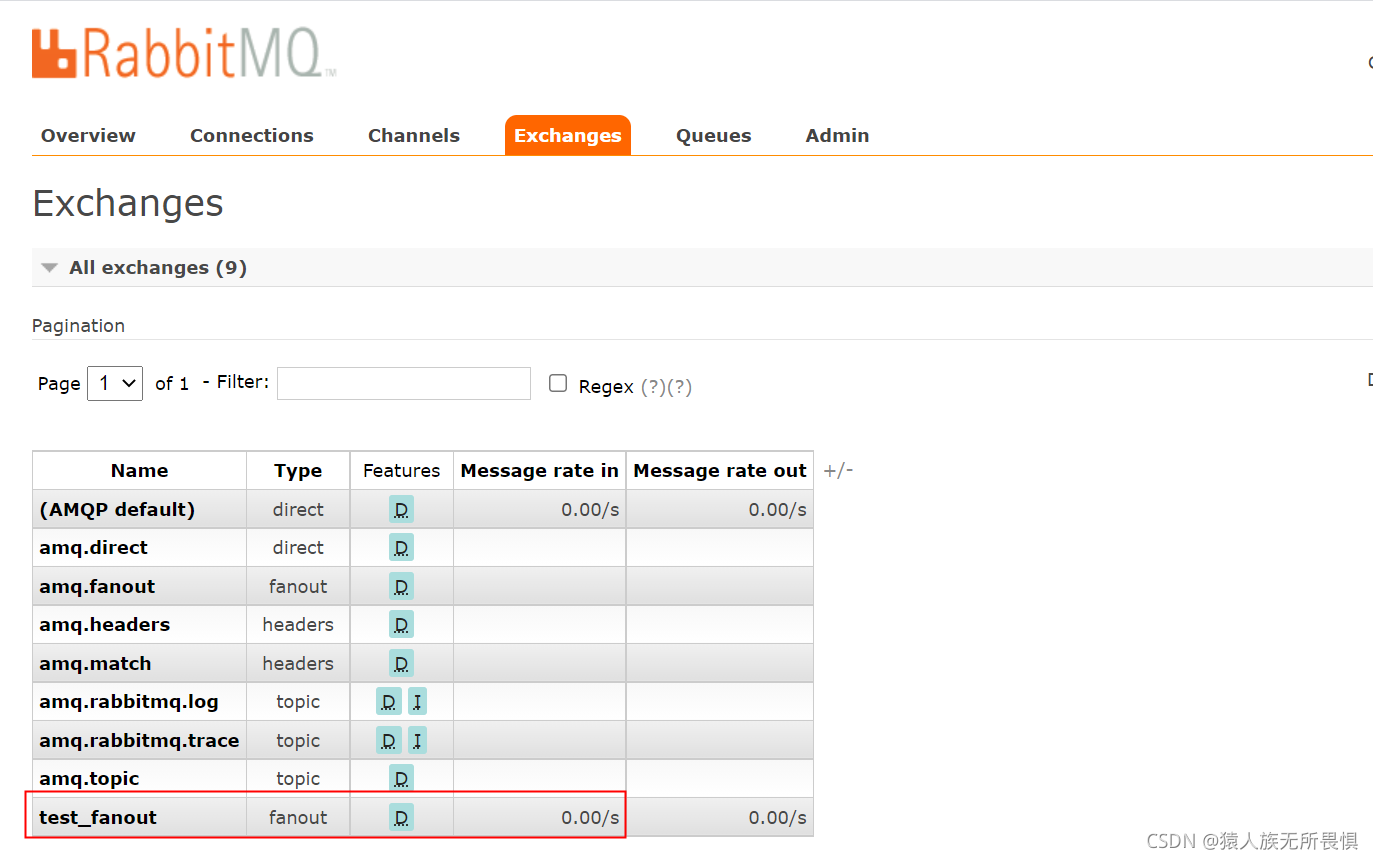This screenshot has height=859, width=1373.
Task: Sort by Message rate in header
Action: coord(540,470)
